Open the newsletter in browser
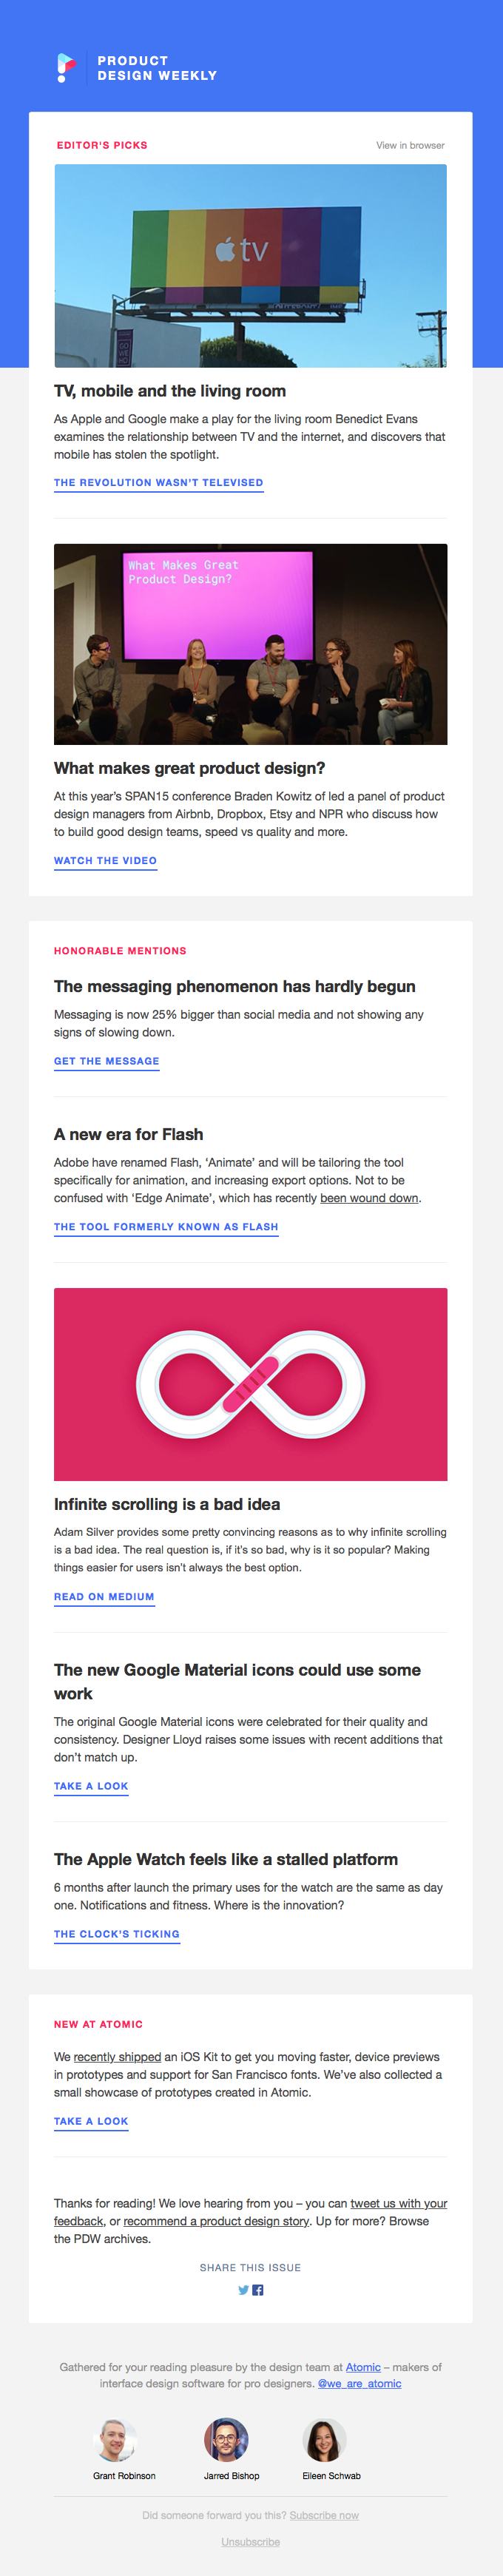This screenshot has height=2576, width=503. click(412, 145)
